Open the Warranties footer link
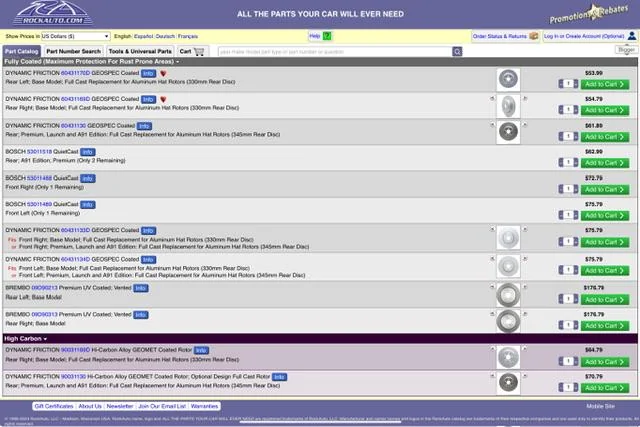 (x=204, y=406)
